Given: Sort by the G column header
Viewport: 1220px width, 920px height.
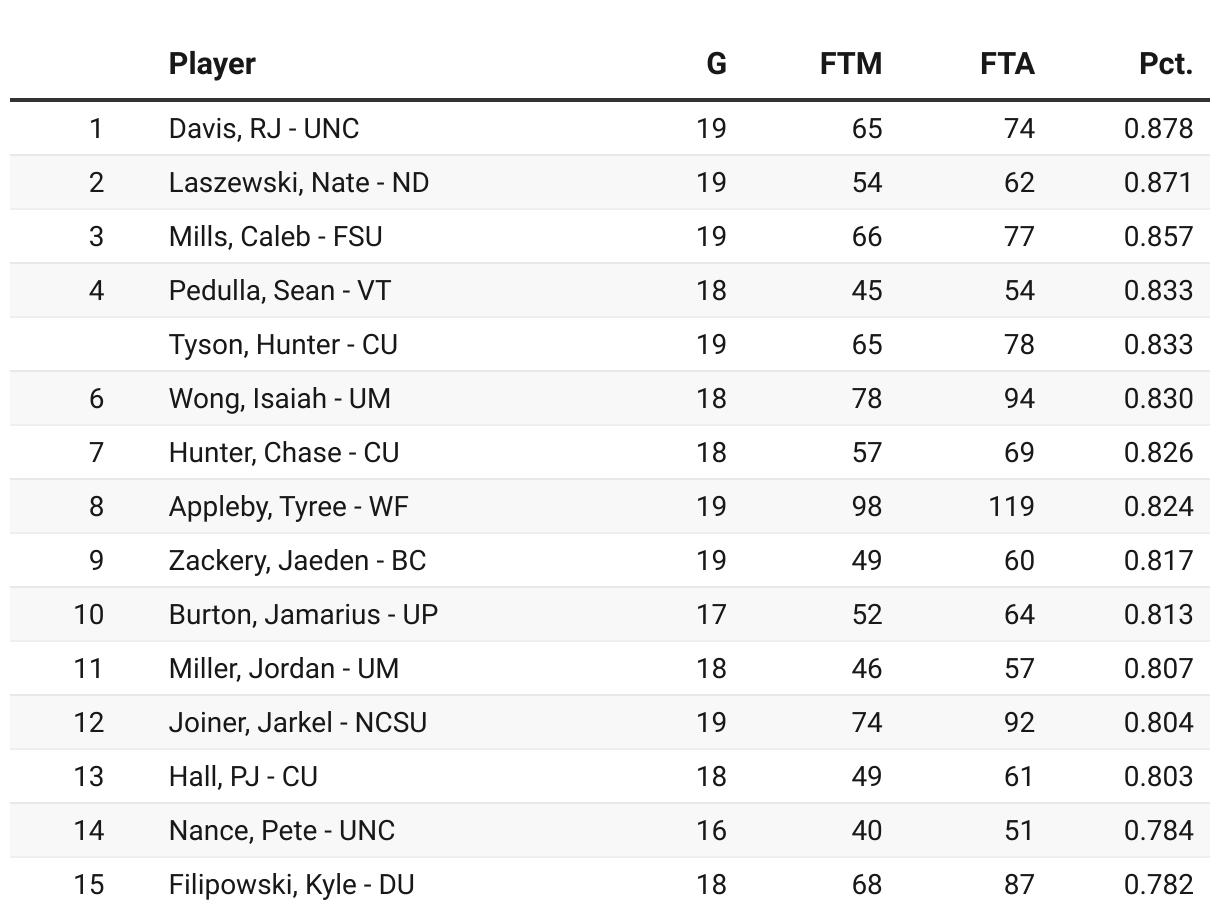Looking at the screenshot, I should (716, 64).
